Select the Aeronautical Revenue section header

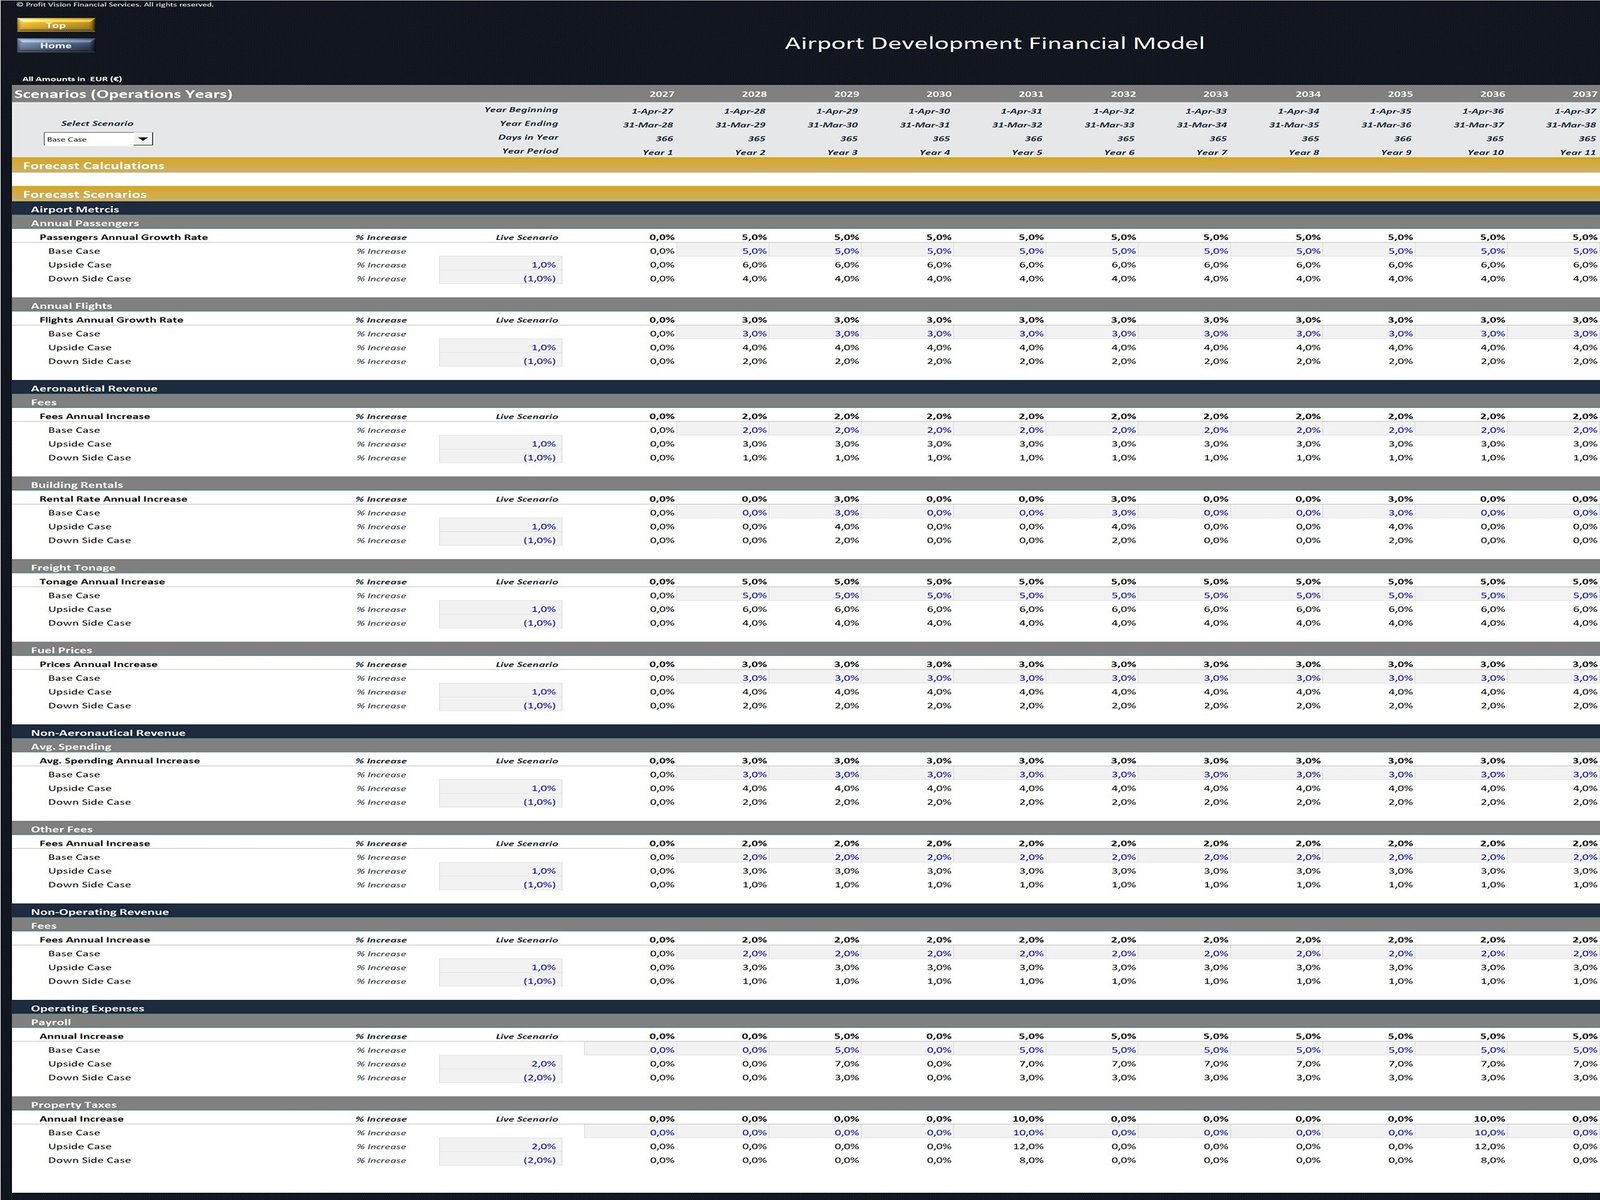(94, 388)
